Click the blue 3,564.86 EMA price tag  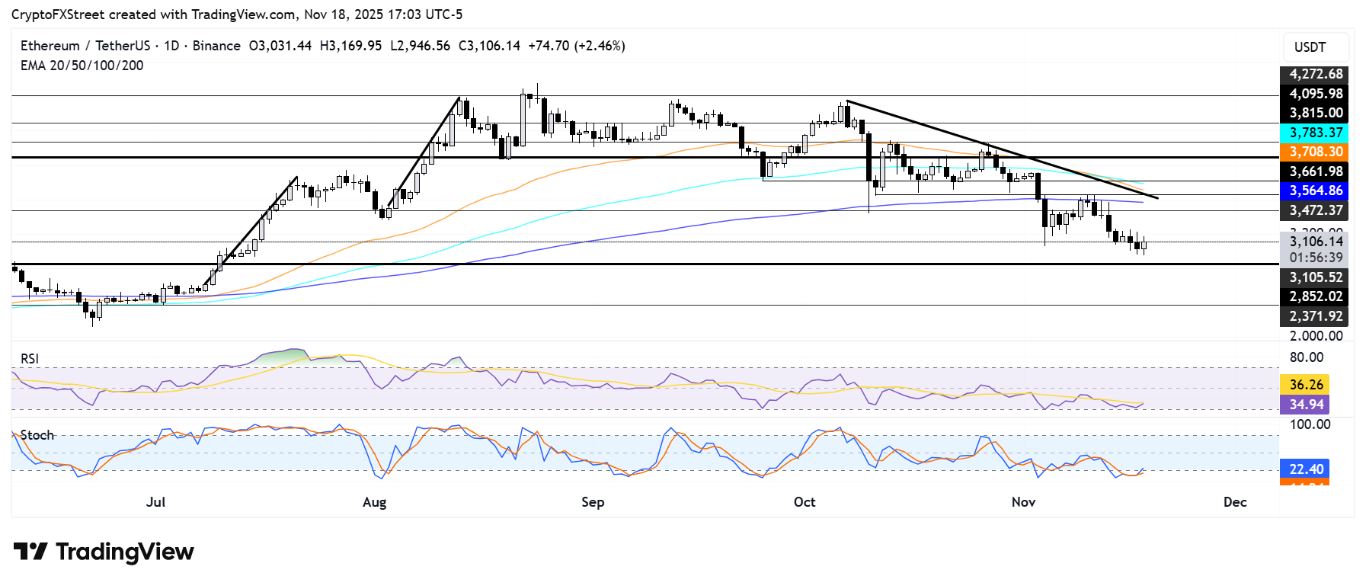point(1316,190)
